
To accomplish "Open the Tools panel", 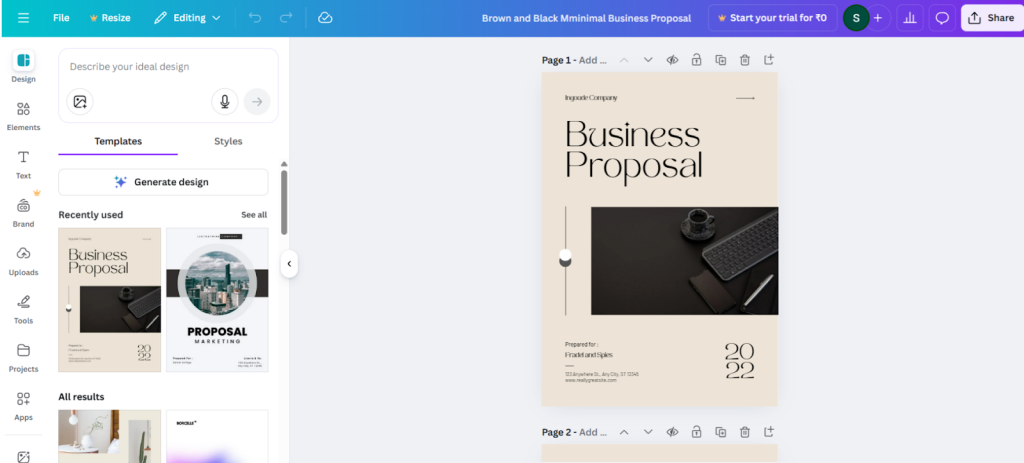I will 24,310.
